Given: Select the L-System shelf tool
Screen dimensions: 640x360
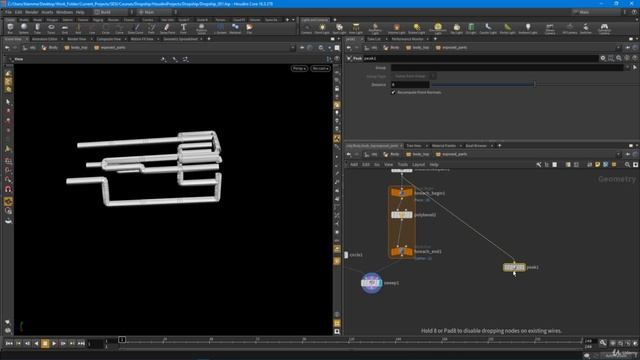Looking at the screenshot, I should click(x=220, y=29).
